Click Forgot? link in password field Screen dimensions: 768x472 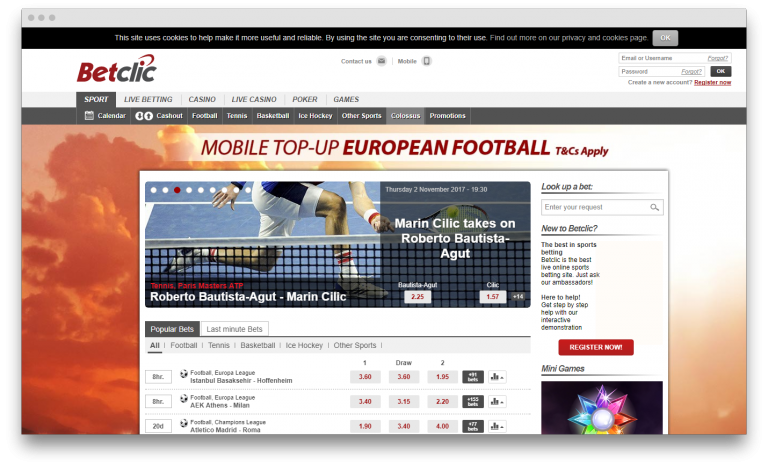pyautogui.click(x=691, y=71)
